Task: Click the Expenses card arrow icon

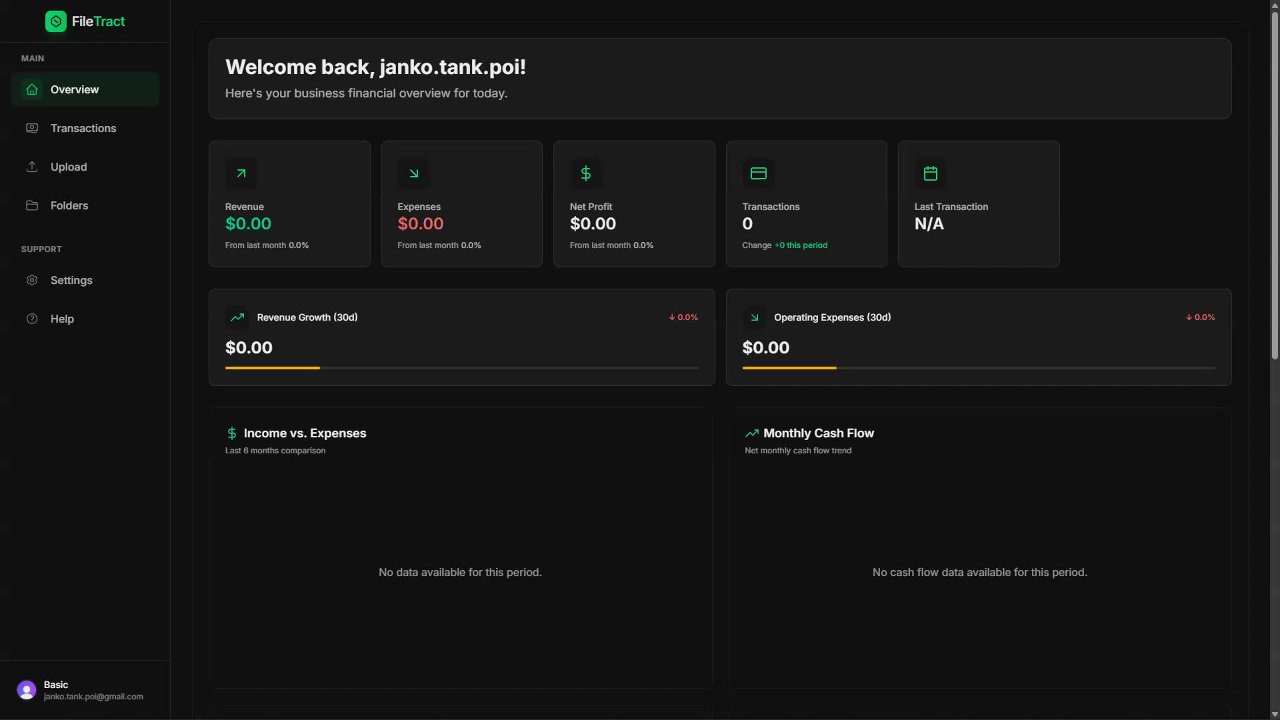Action: coord(413,173)
